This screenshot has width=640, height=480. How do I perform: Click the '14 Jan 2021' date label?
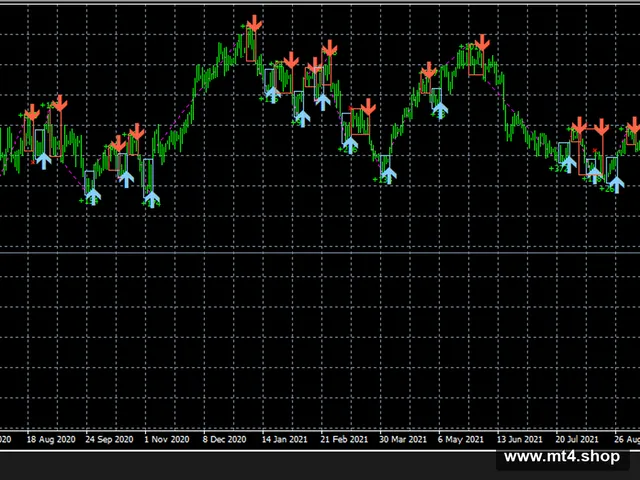click(284, 440)
